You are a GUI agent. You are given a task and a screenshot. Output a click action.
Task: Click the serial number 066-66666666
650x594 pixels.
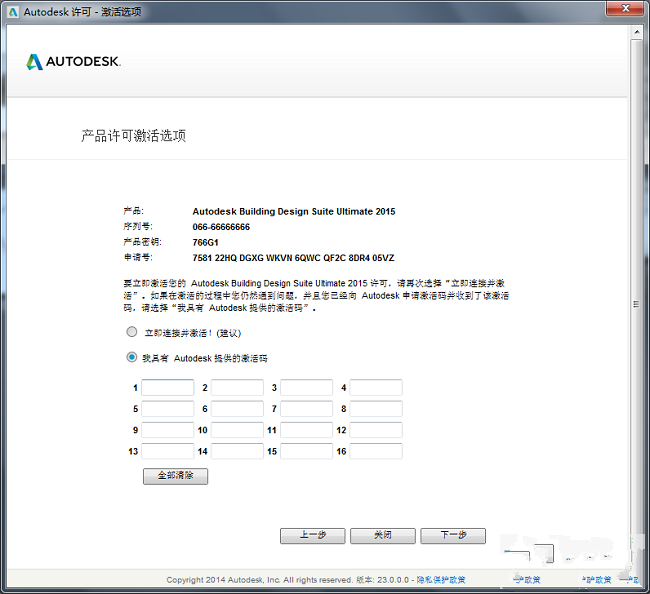[x=221, y=227]
